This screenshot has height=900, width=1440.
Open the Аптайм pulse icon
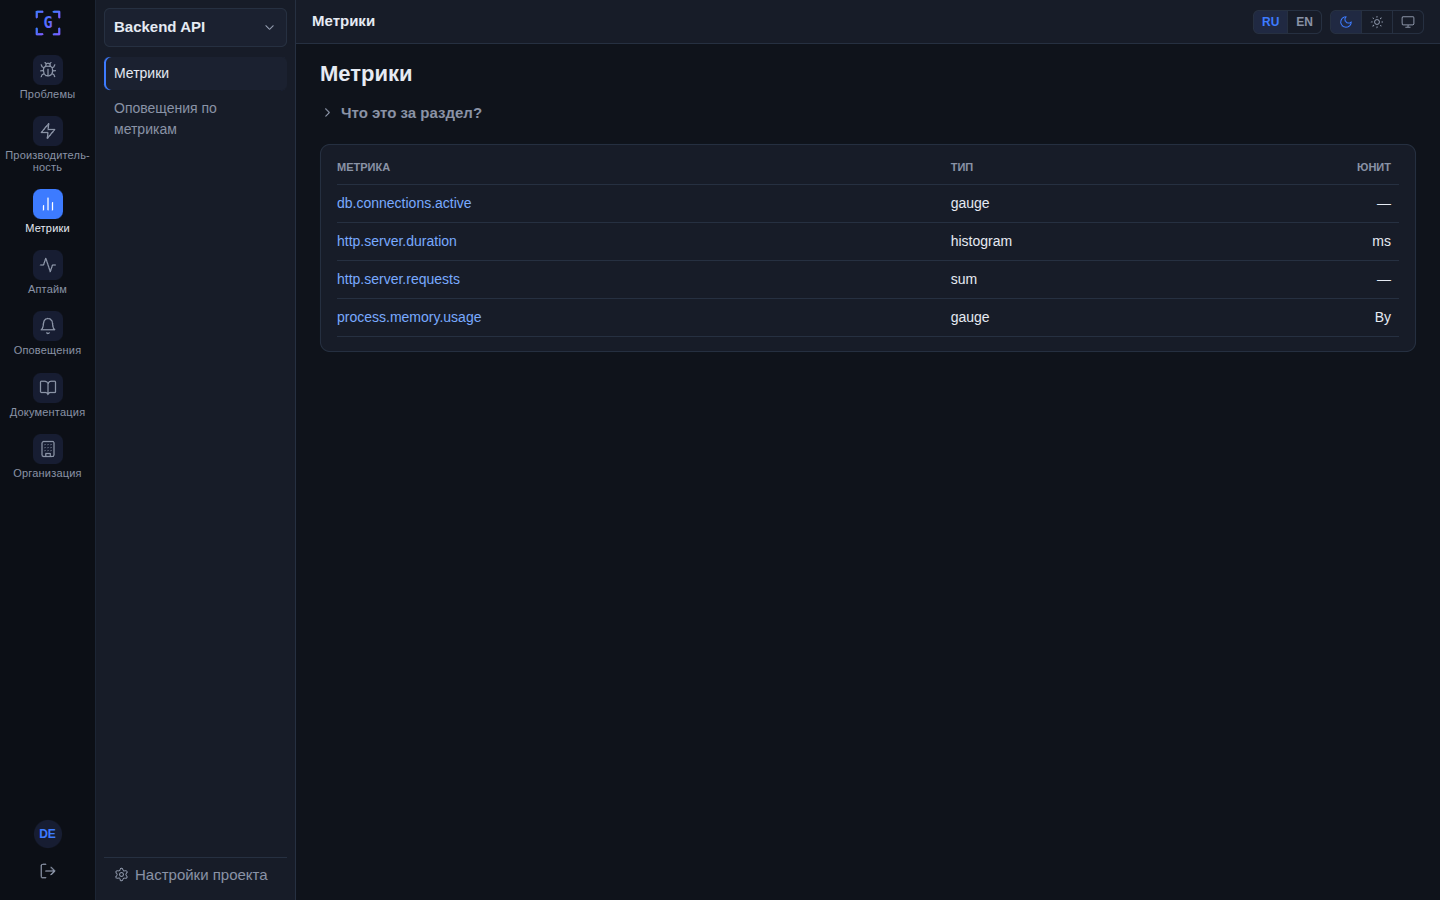tap(48, 265)
